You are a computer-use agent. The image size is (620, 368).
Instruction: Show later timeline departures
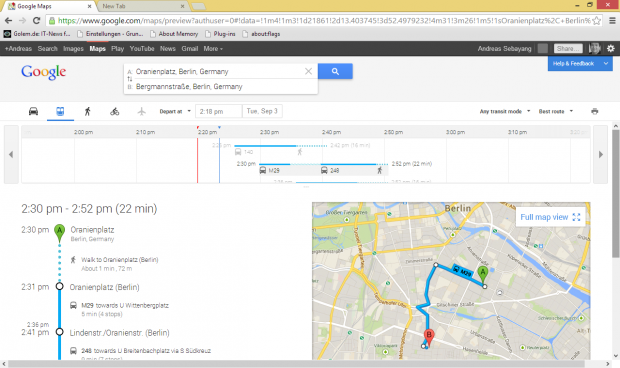(601, 155)
